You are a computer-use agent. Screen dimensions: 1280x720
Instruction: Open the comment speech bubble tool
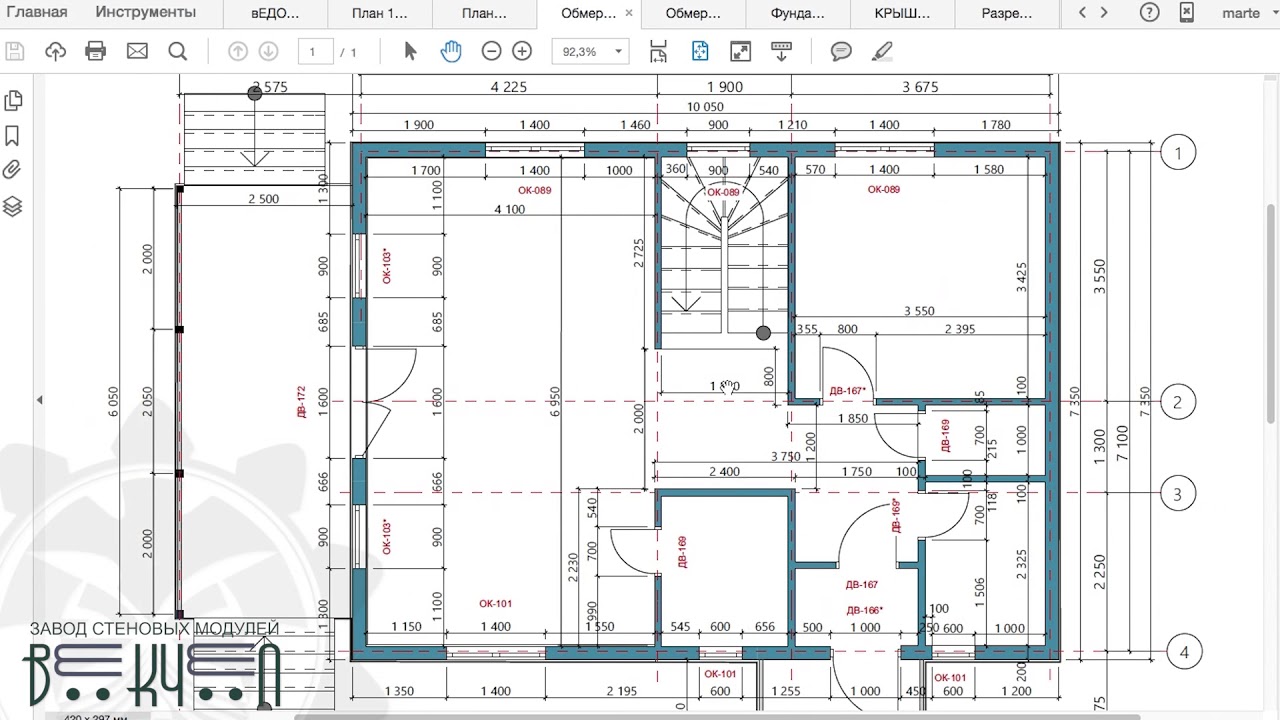tap(841, 52)
